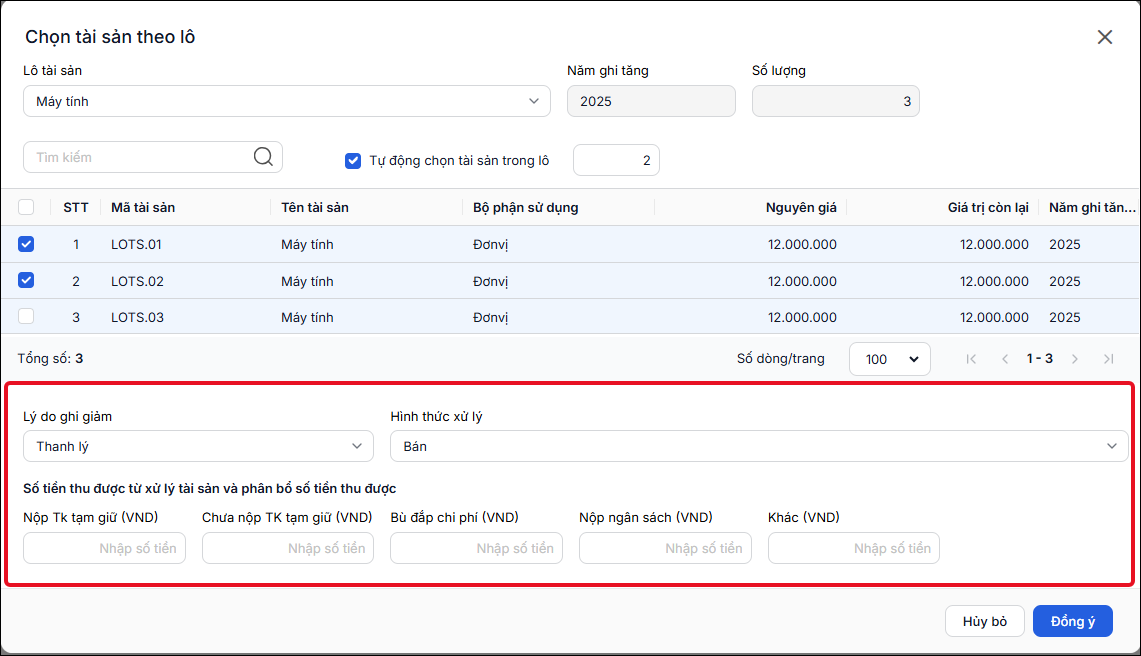The width and height of the screenshot is (1141, 656).
Task: Close the Chọn tài sản theo lô dialog
Action: pos(1105,37)
